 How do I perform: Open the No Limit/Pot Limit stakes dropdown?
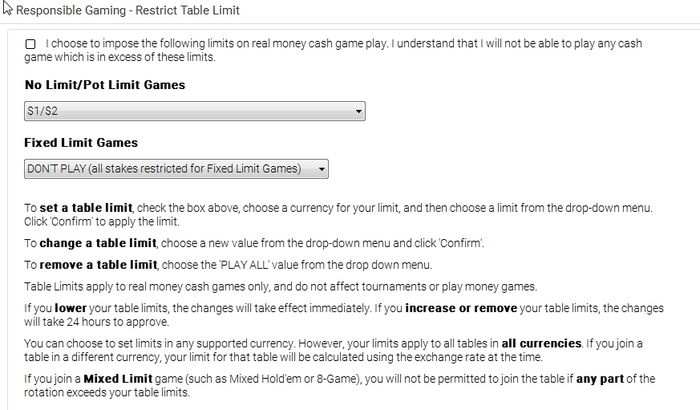[x=194, y=111]
